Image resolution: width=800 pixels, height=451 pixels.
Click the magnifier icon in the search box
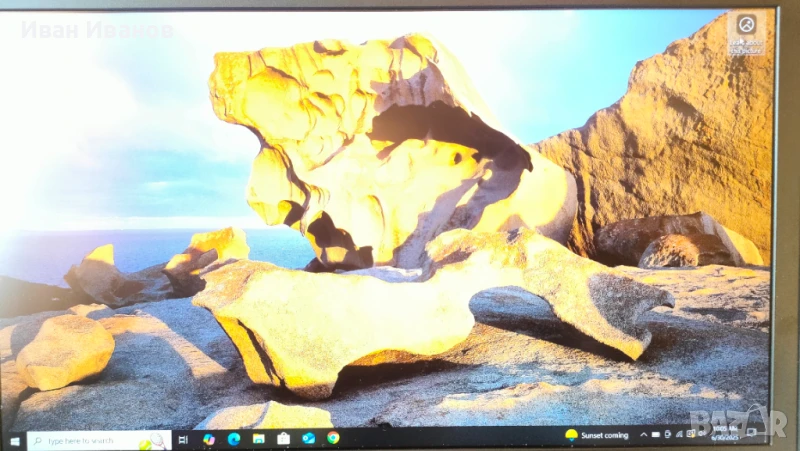[37, 440]
